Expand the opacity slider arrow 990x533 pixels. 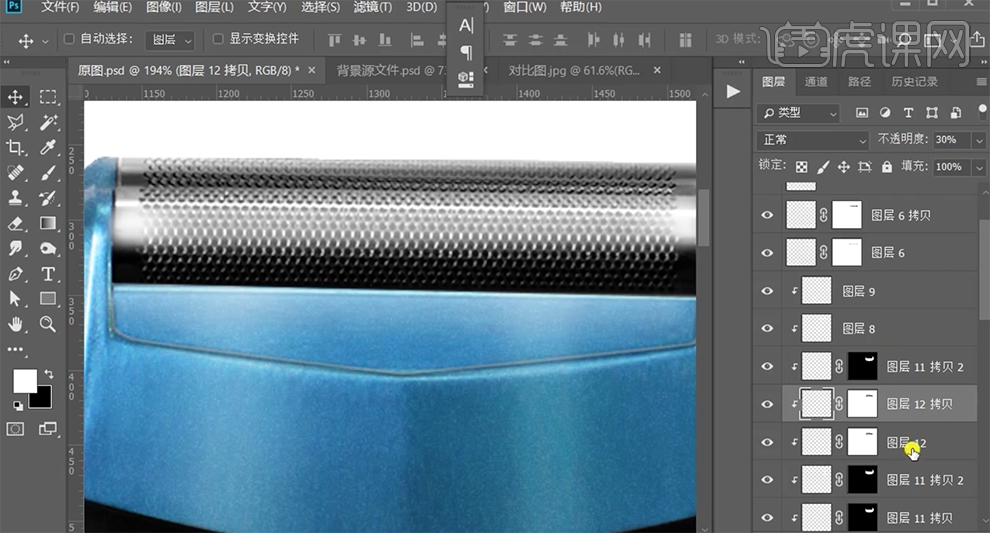pyautogui.click(x=979, y=140)
